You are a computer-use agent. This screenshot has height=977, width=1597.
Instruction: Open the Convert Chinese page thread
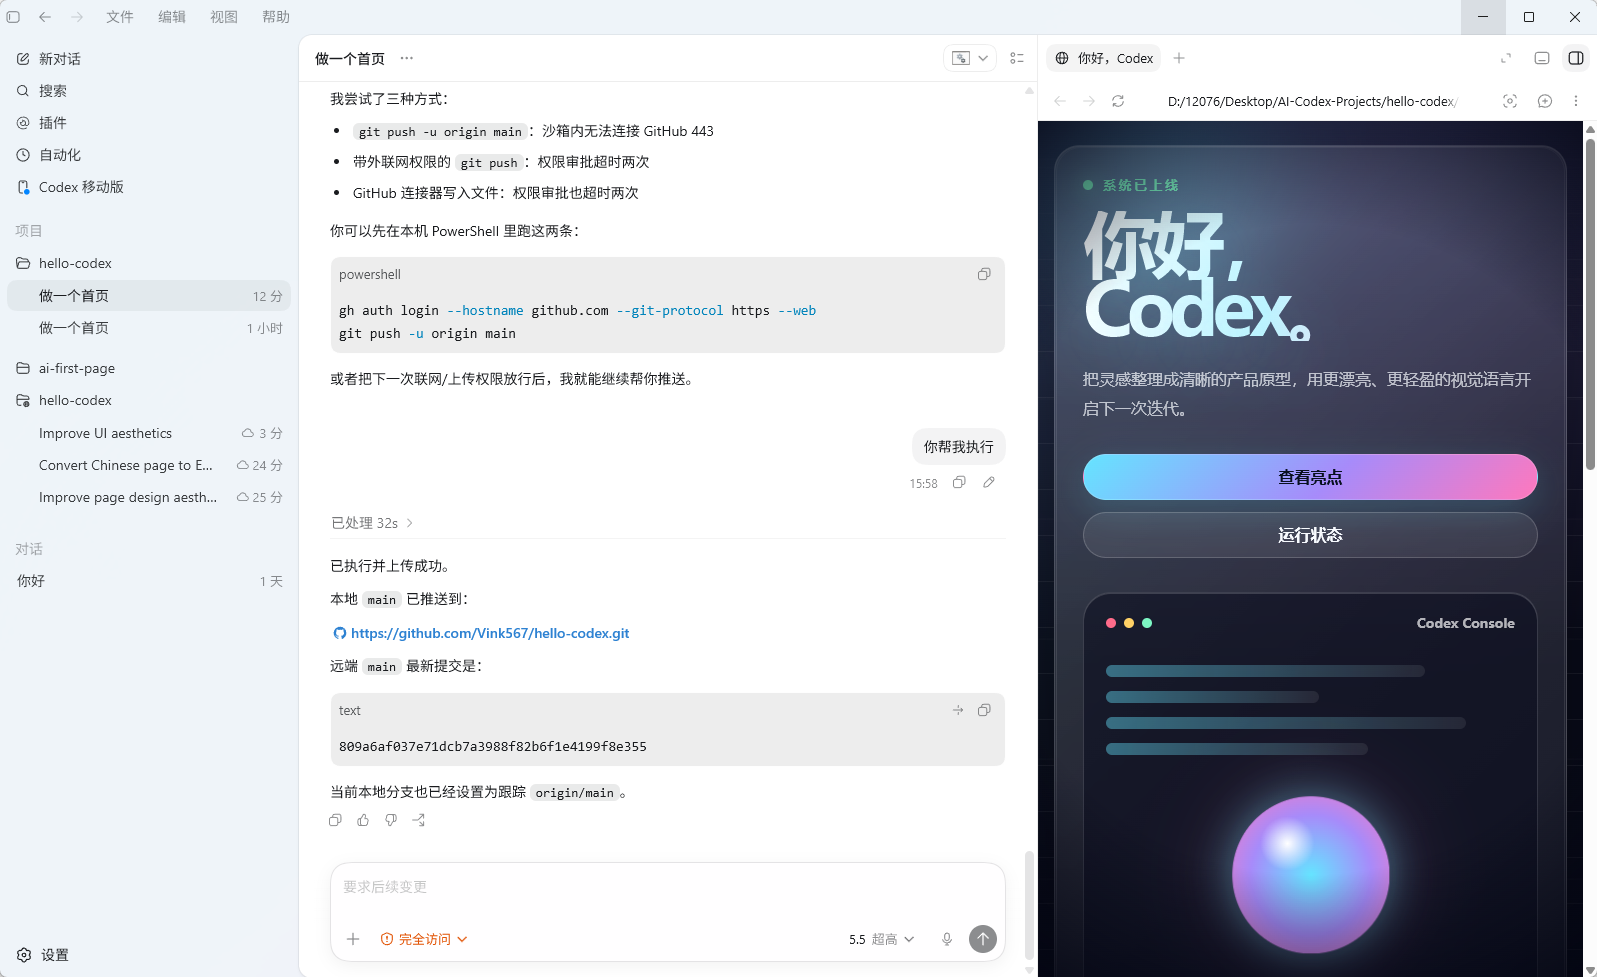(149, 466)
